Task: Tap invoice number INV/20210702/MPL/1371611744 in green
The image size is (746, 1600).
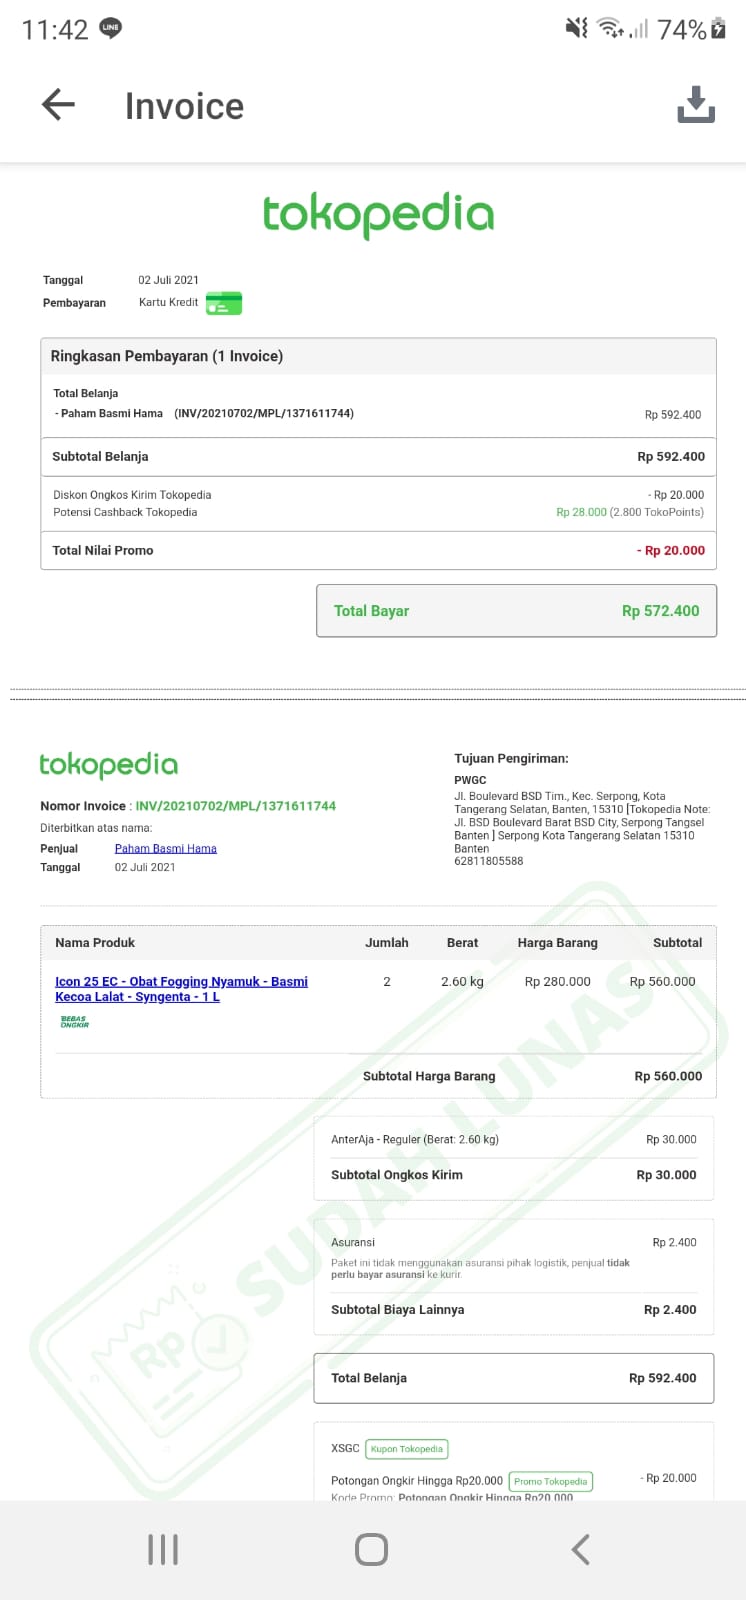Action: click(235, 806)
